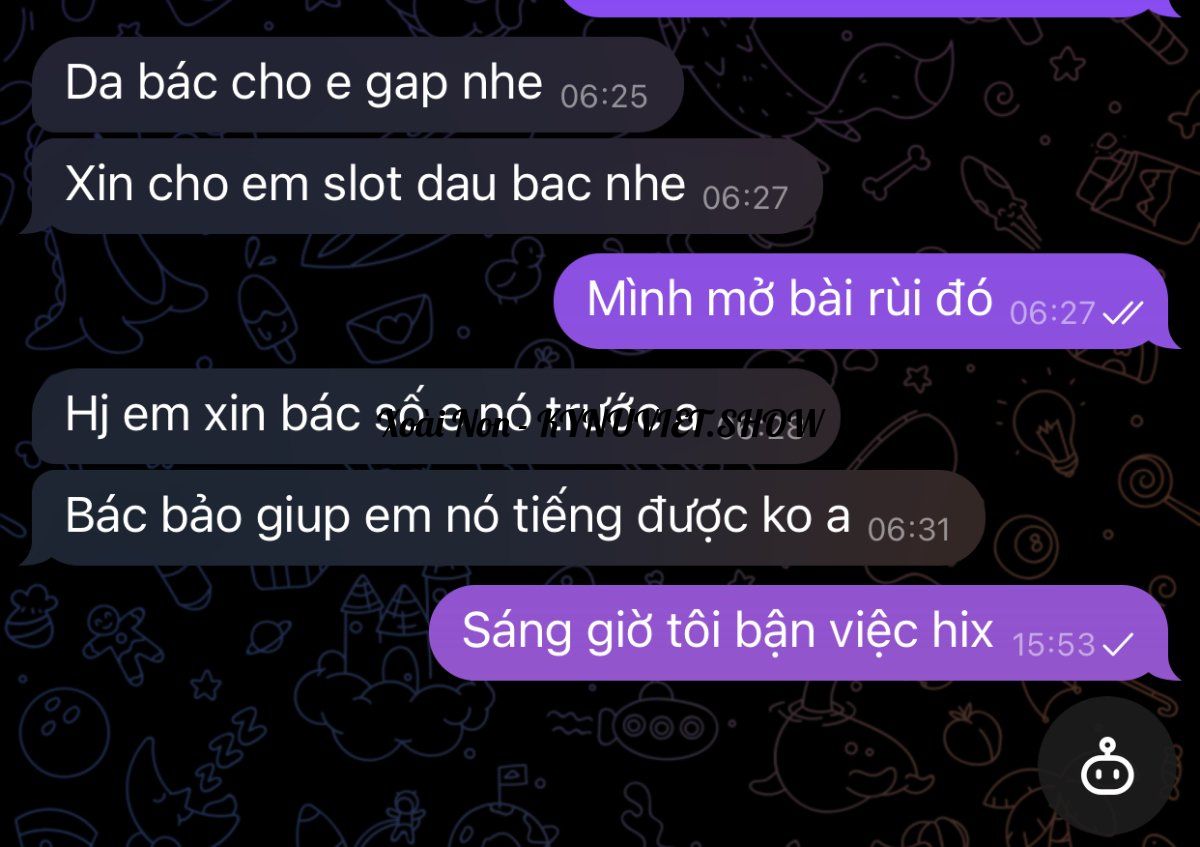Tap the "Sáng giờ tôi bận việc hix" bubble
The image size is (1200, 847).
pyautogui.click(x=799, y=633)
